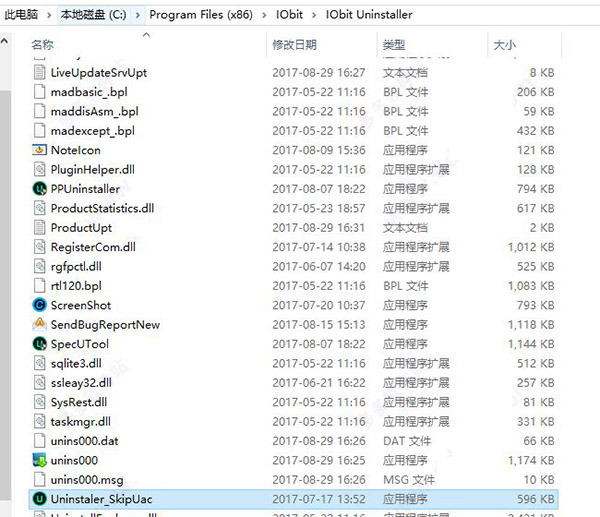600x517 pixels.
Task: Sort files by the 修改日期 column header
Action: [295, 45]
